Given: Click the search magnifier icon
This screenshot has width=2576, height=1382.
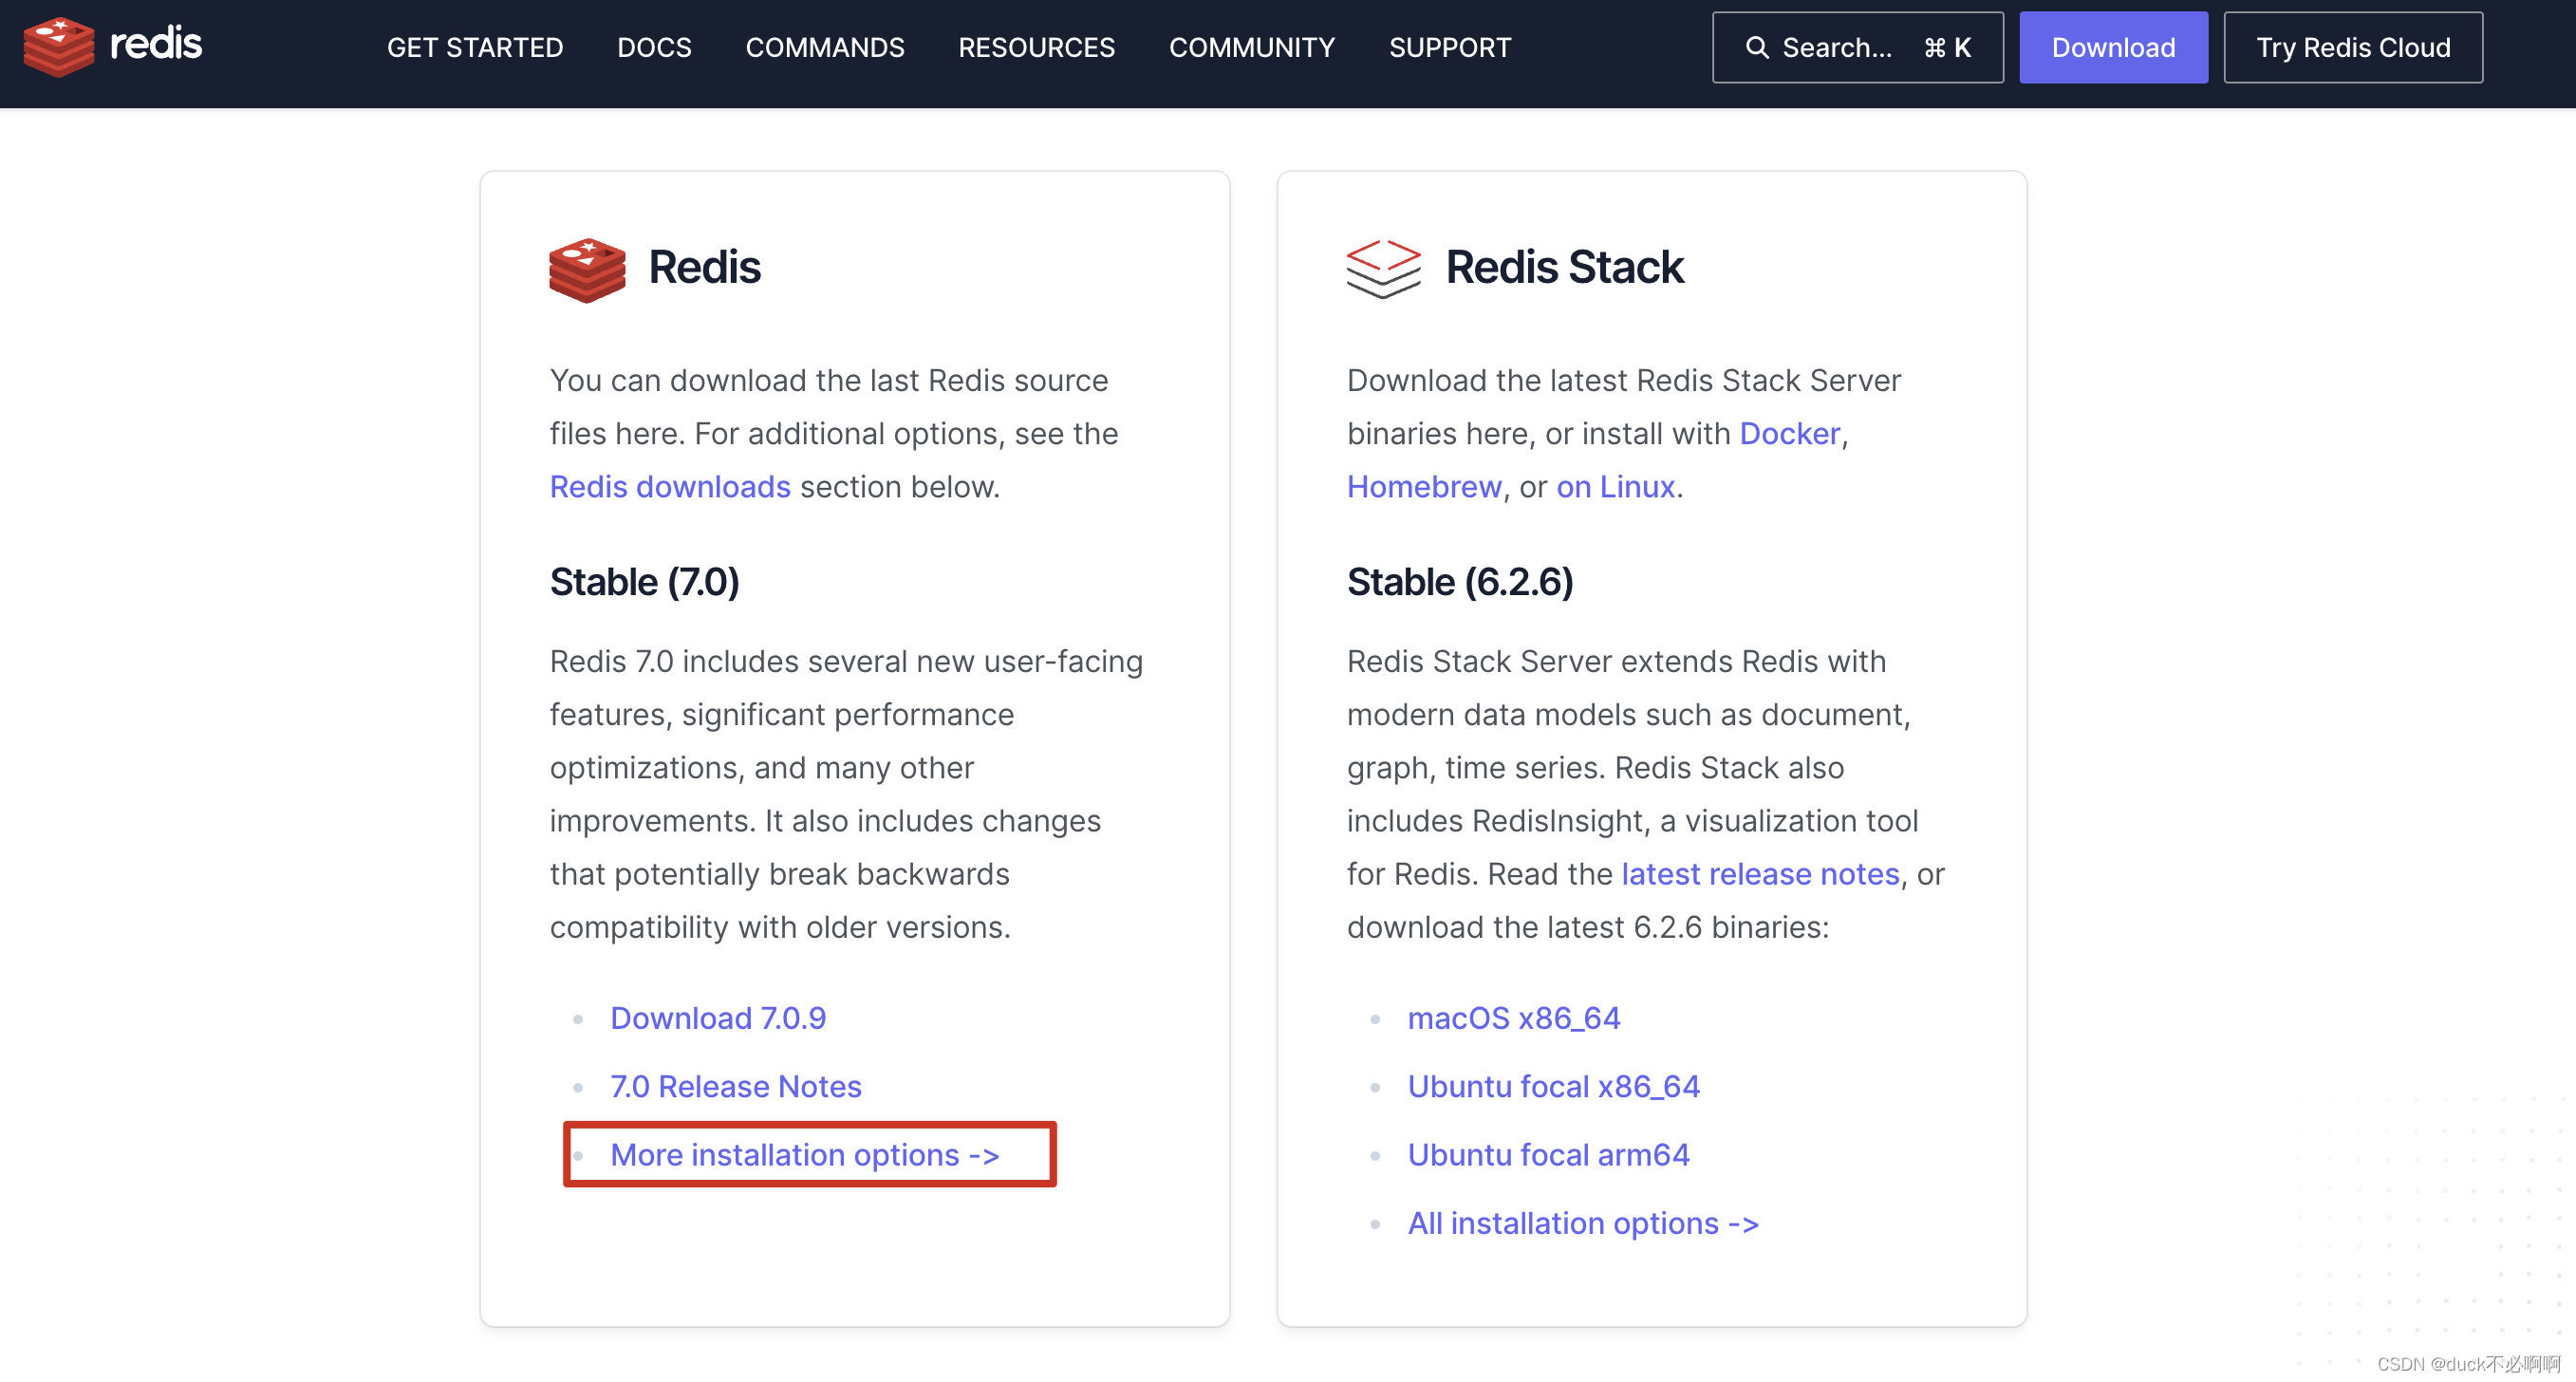Looking at the screenshot, I should [1756, 47].
